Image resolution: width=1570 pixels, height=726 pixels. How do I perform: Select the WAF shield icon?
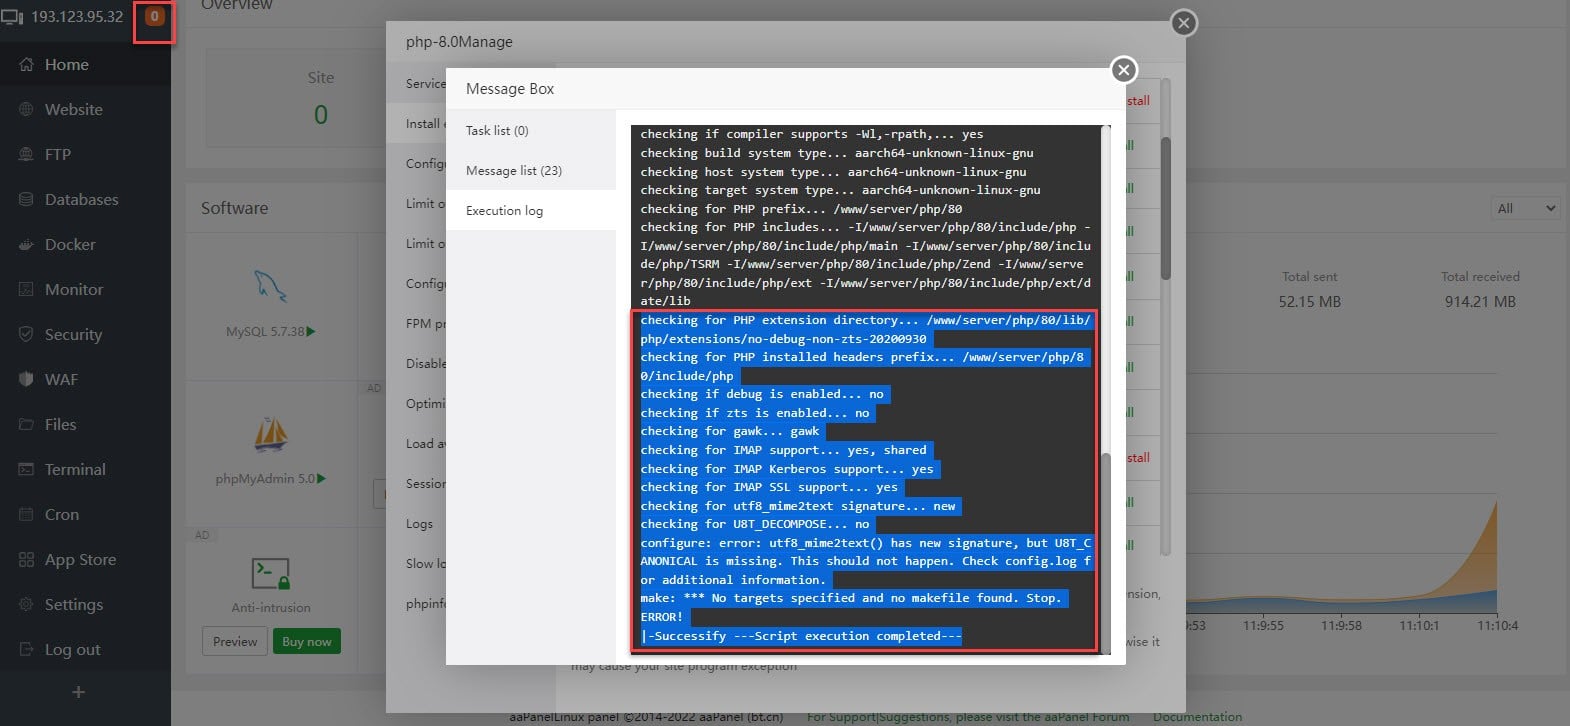point(26,380)
